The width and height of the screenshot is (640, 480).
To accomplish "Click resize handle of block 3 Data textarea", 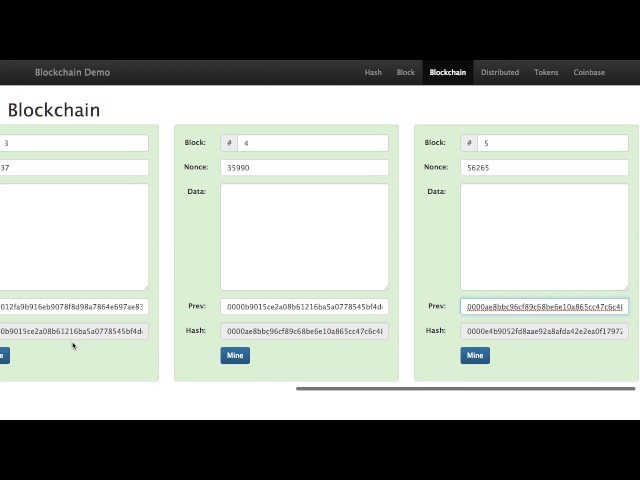I will pyautogui.click(x=145, y=287).
